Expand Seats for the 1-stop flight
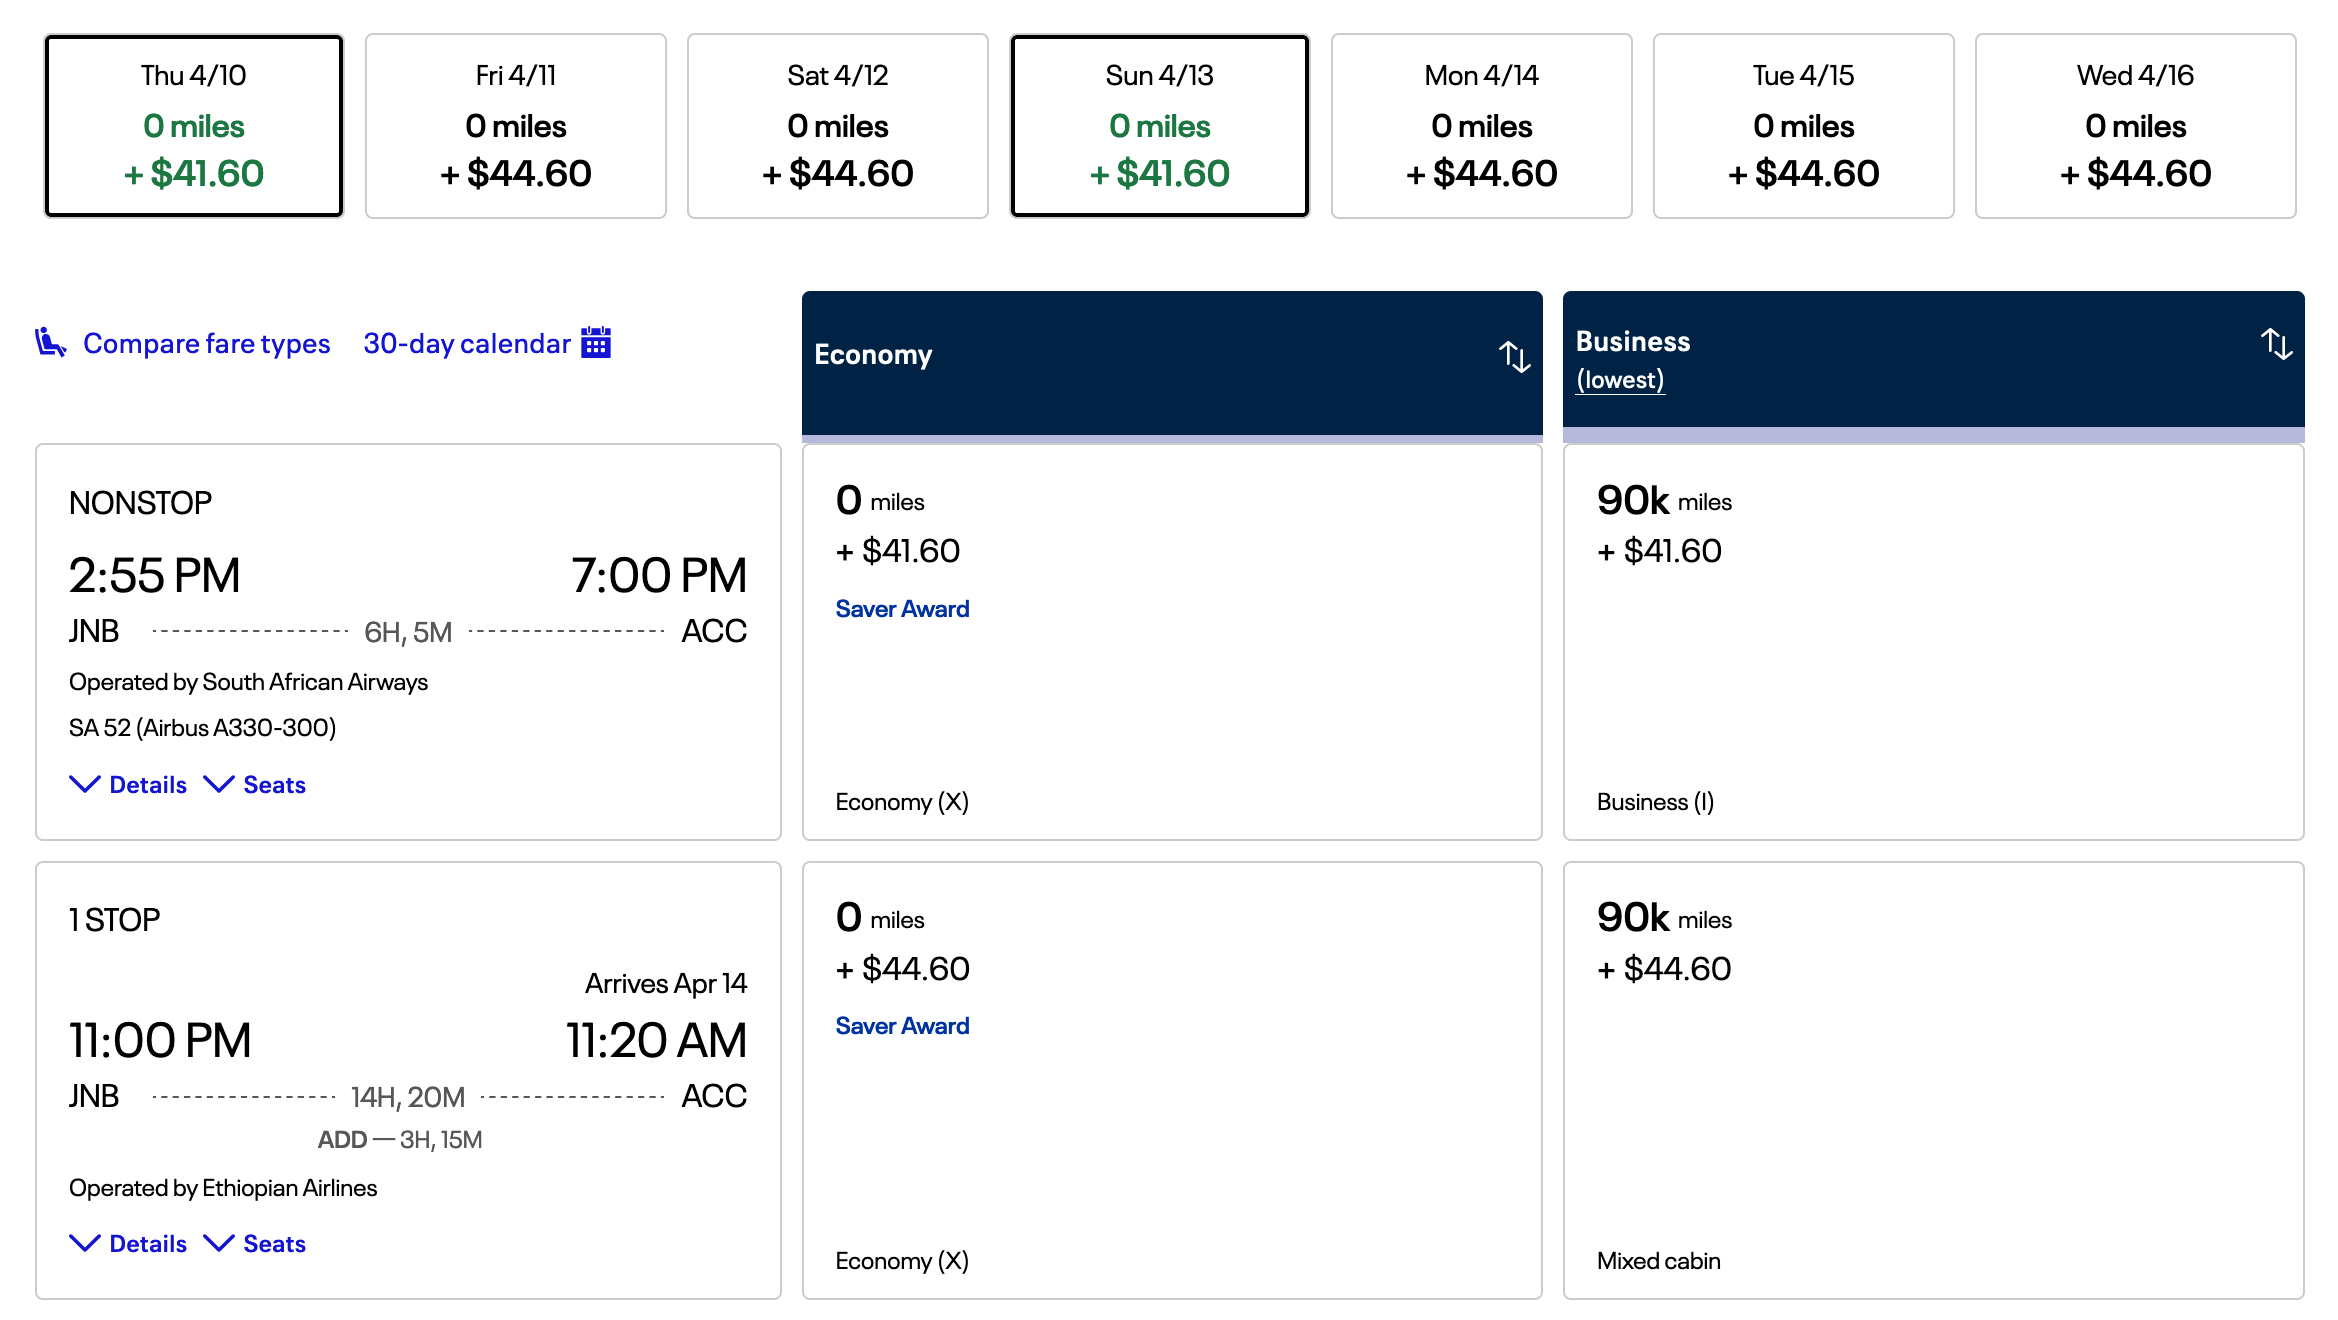Image resolution: width=2338 pixels, height=1320 pixels. click(x=255, y=1243)
